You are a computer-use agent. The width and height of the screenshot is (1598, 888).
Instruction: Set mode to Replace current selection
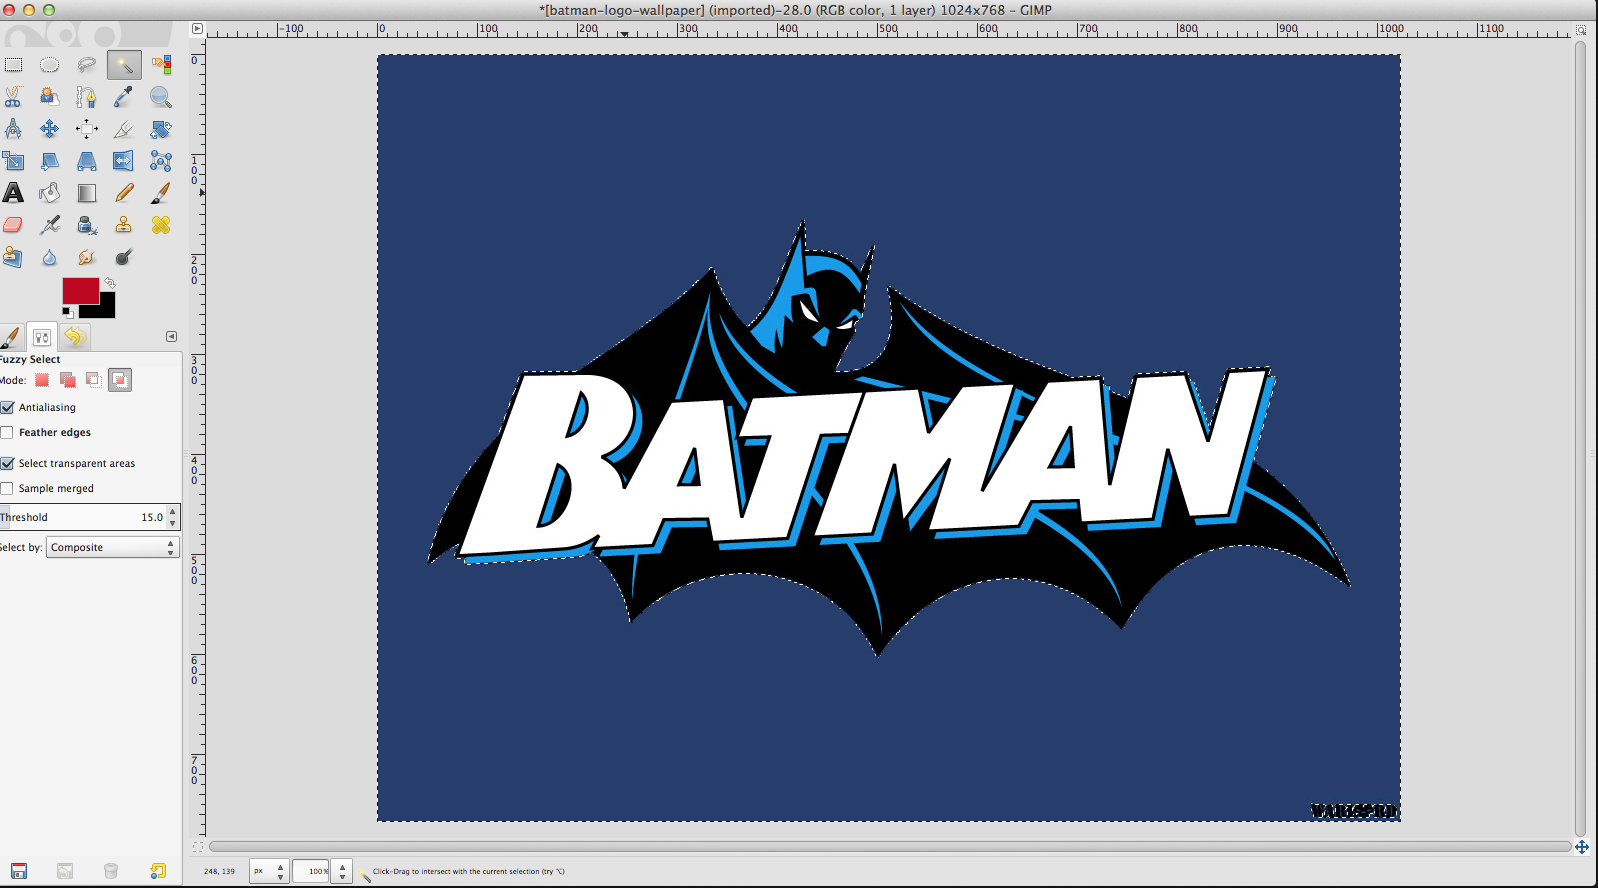42,380
